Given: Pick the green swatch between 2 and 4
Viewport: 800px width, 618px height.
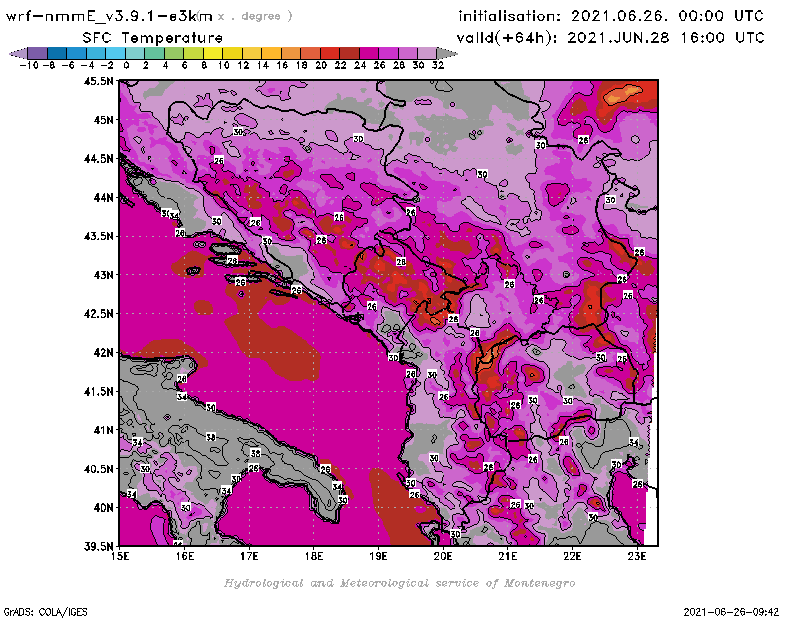Looking at the screenshot, I should click(x=154, y=53).
